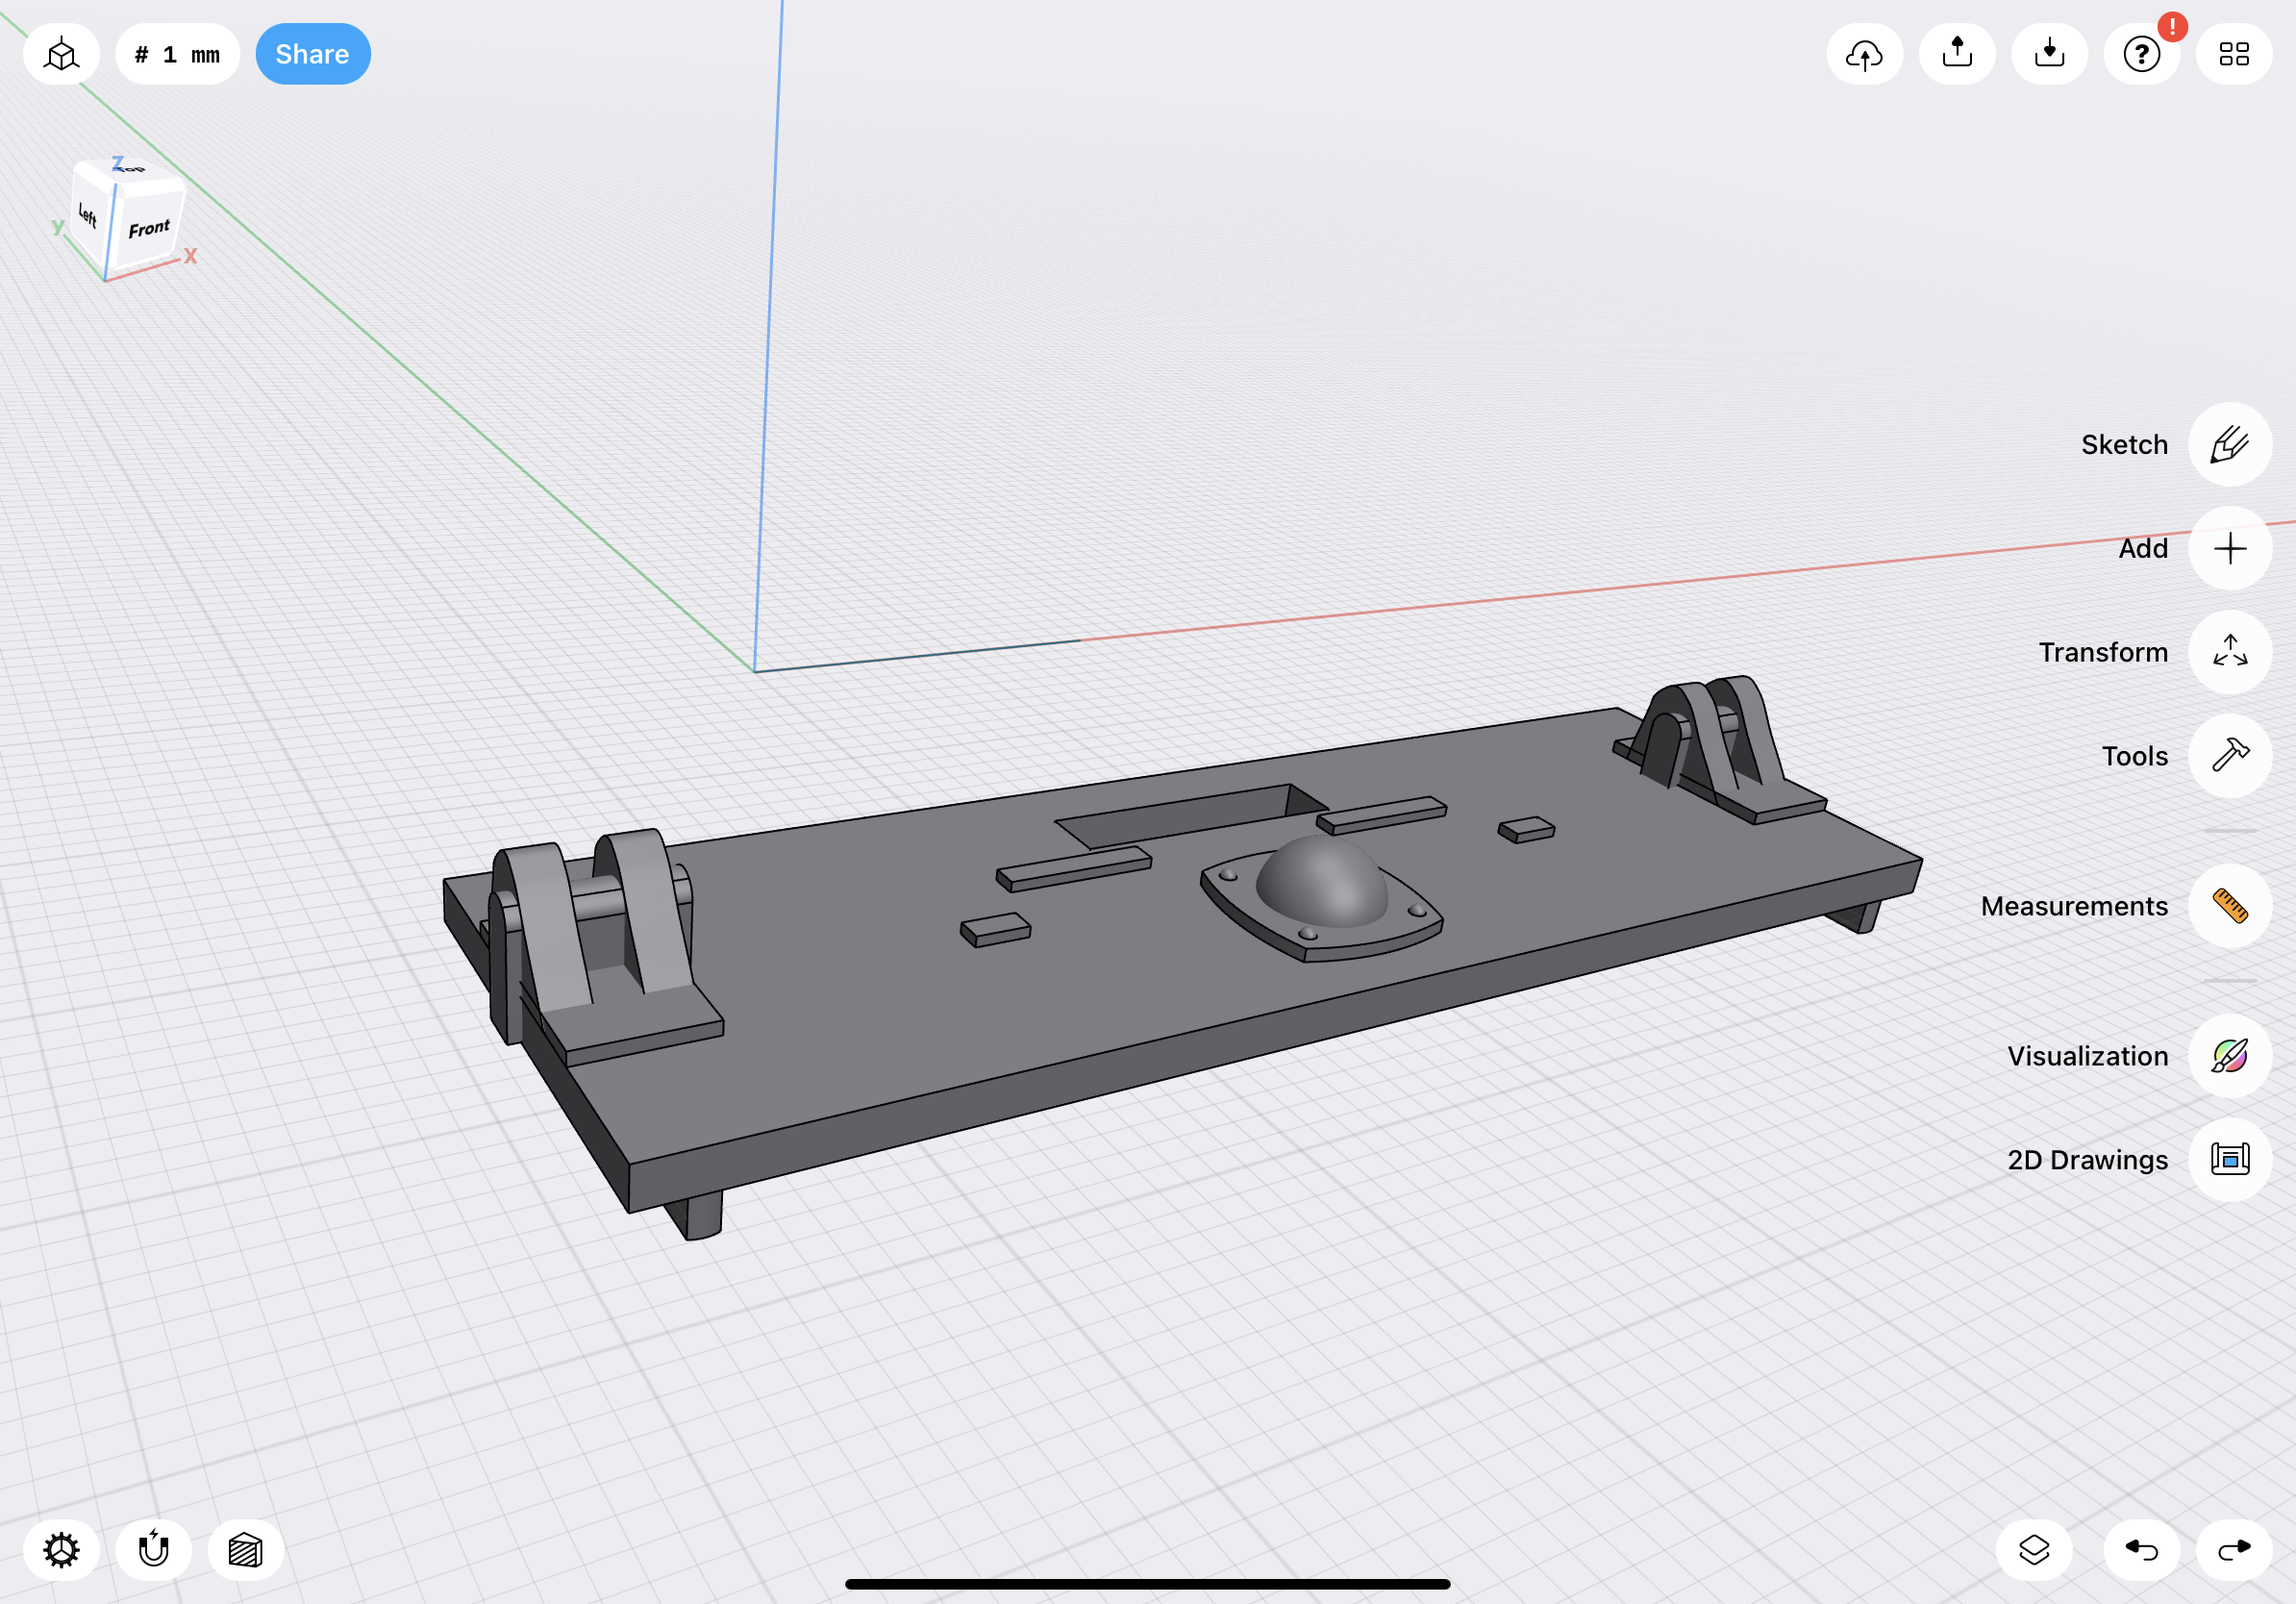Open the designs grid menu icon
2296x1604 pixels.
point(2234,54)
